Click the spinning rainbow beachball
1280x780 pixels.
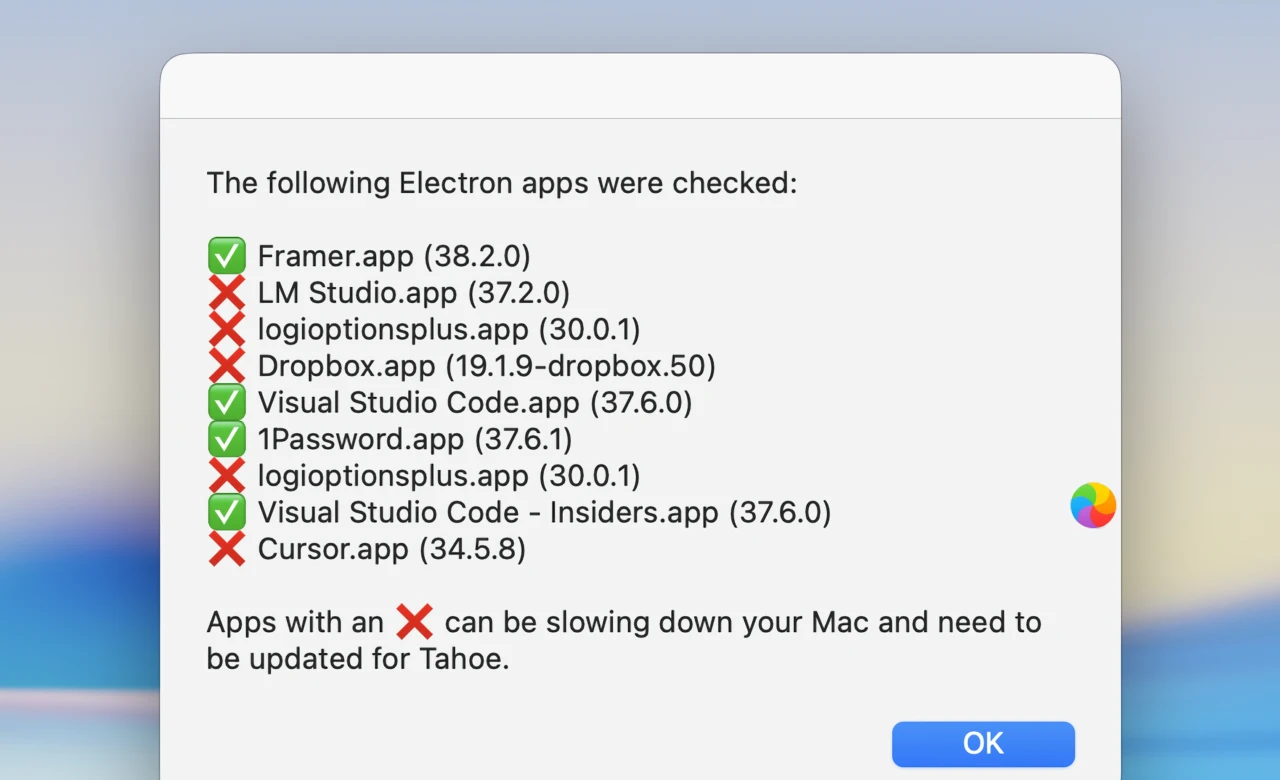[x=1093, y=505]
